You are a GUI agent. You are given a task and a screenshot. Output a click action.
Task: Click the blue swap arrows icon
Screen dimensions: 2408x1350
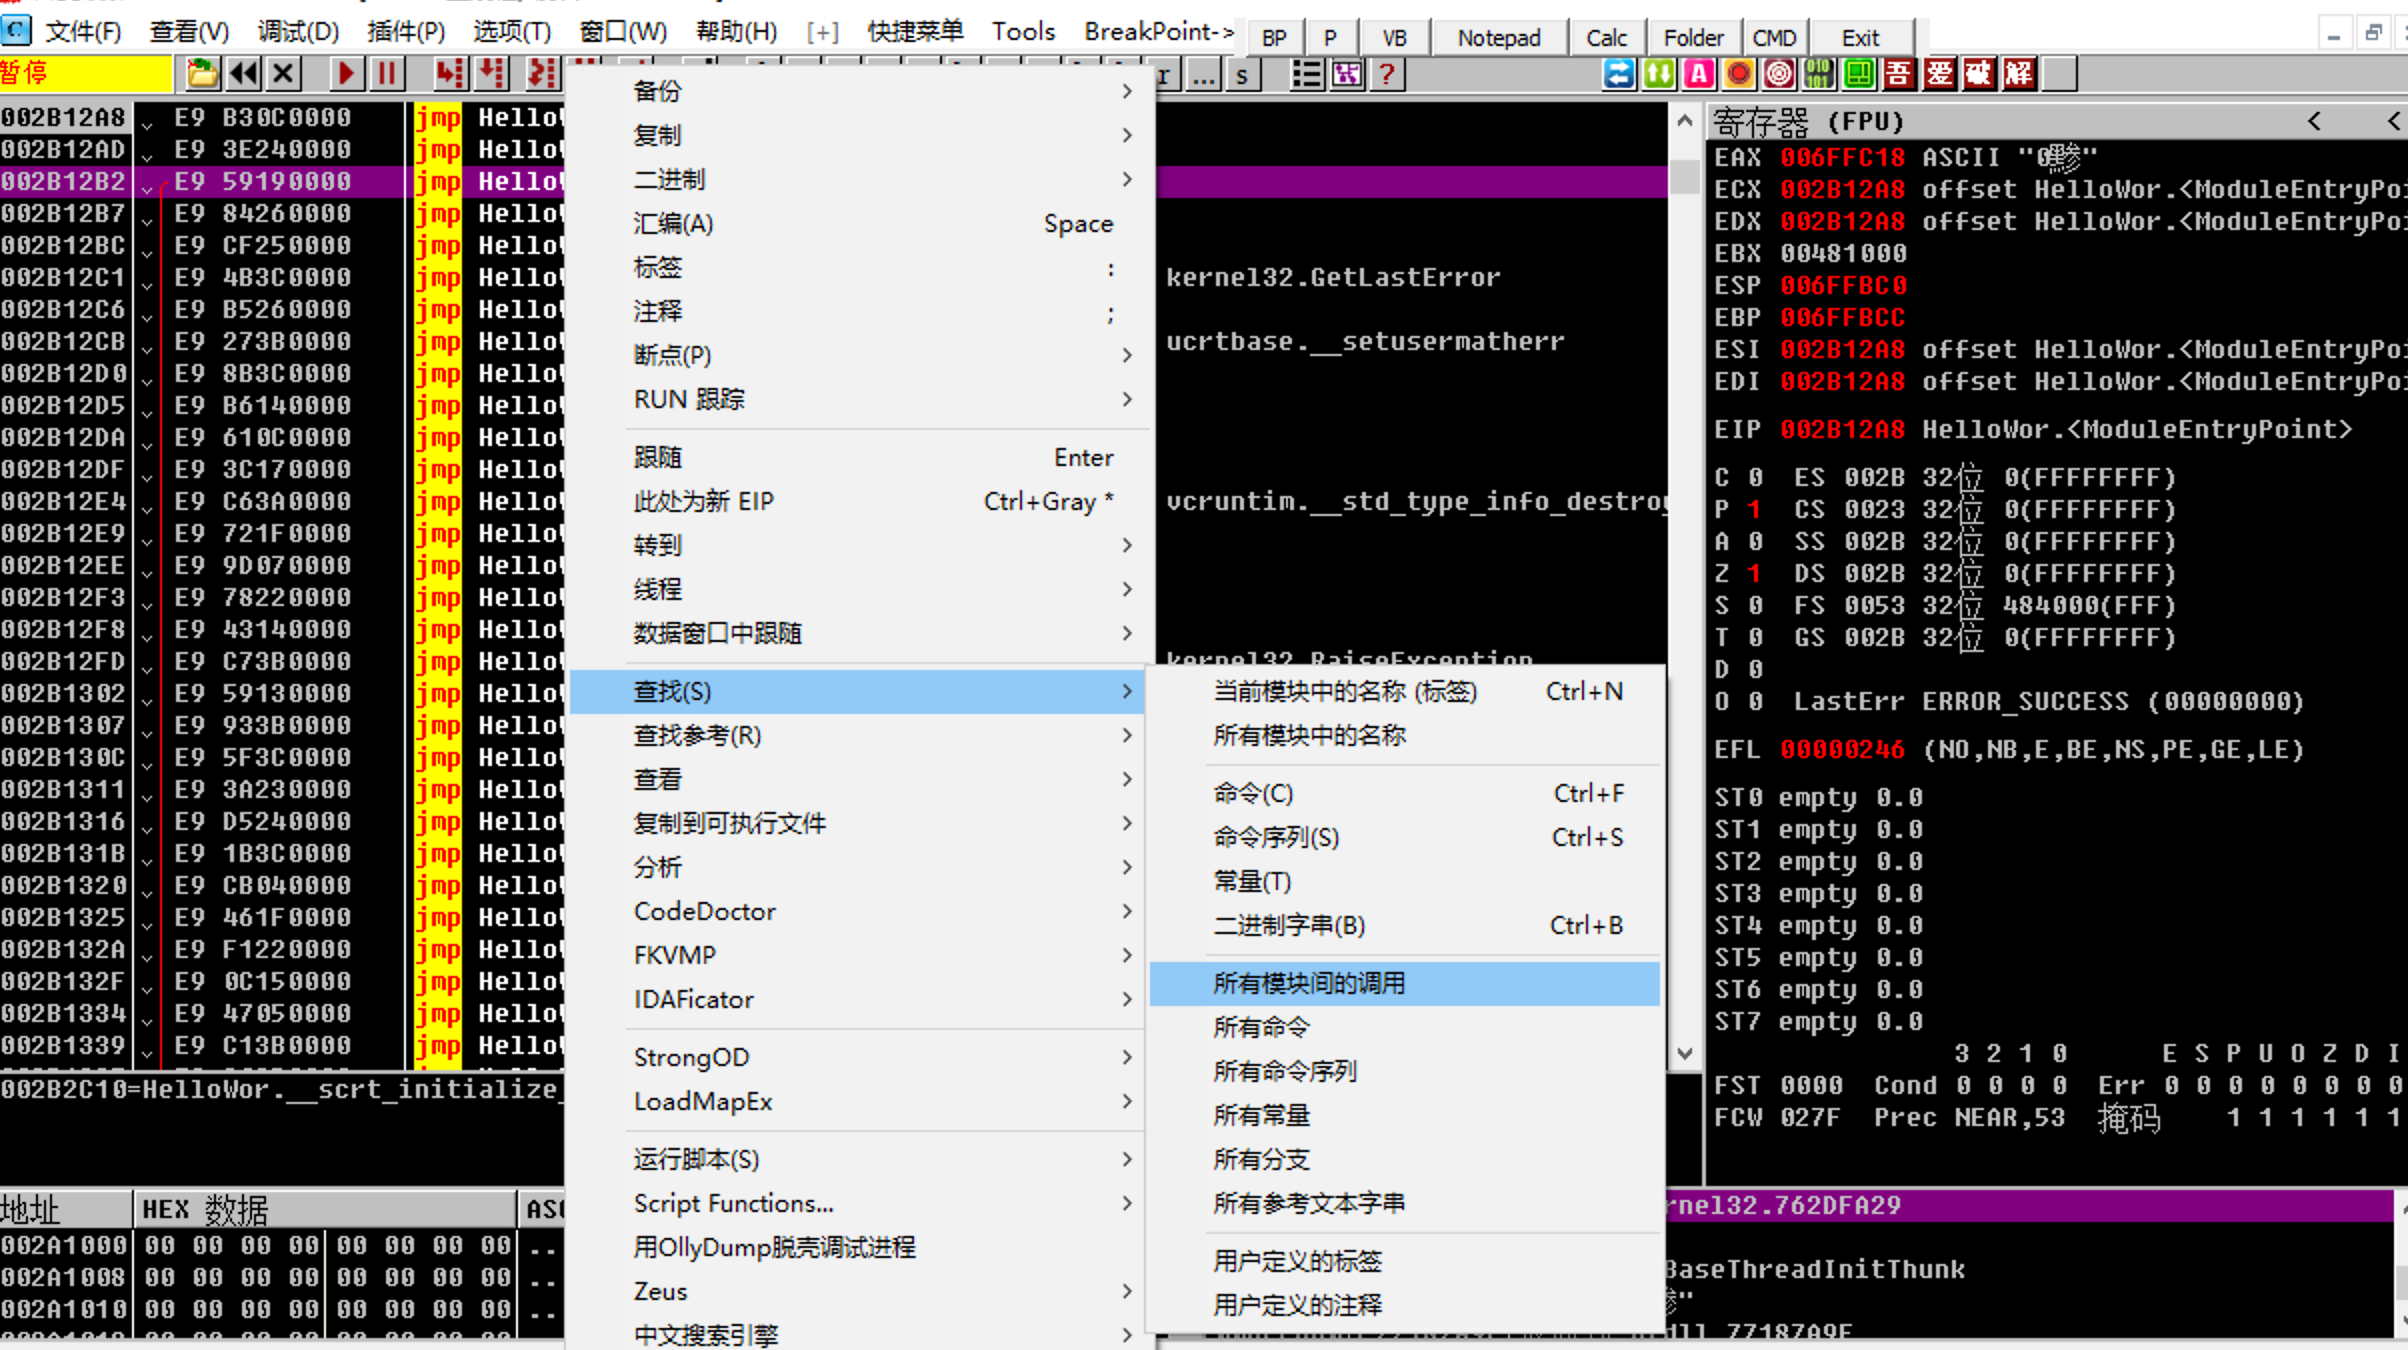[1619, 75]
